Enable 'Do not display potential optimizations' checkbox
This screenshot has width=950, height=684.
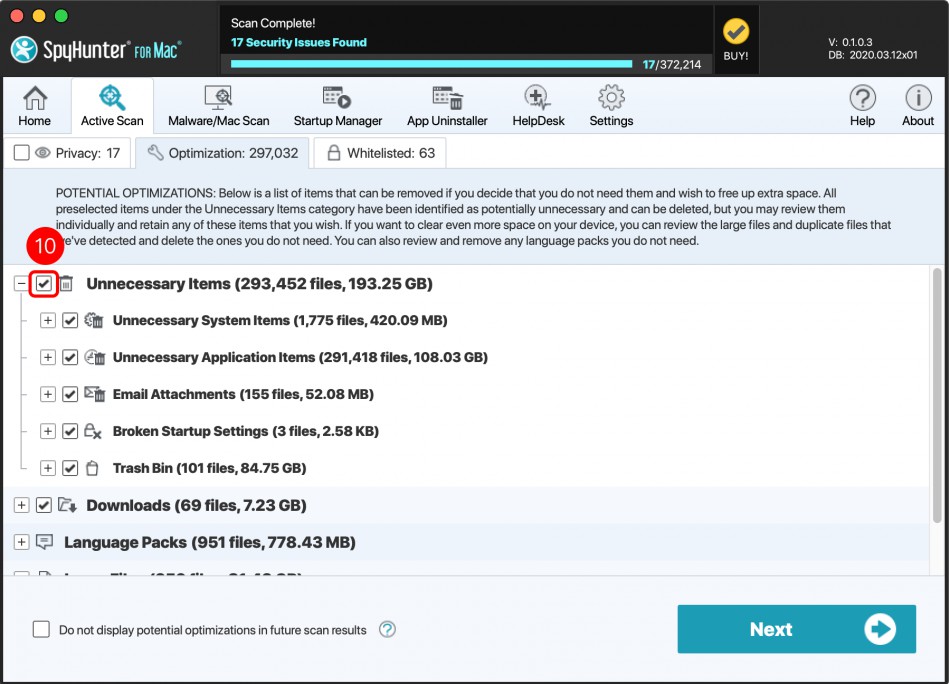click(x=41, y=630)
